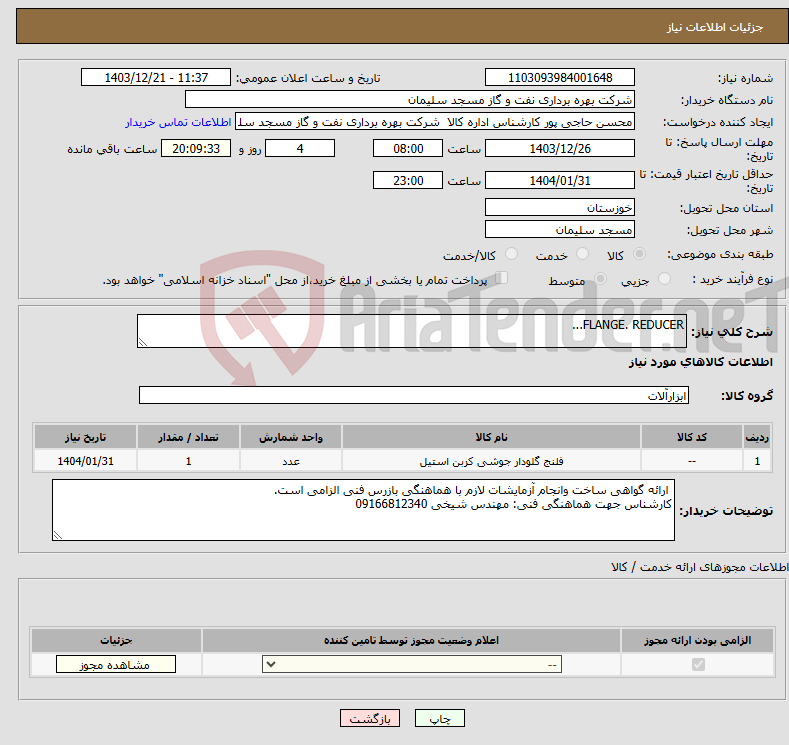Click the الزامی بودن ارائه مجوز header
The height and width of the screenshot is (745, 789).
(697, 640)
